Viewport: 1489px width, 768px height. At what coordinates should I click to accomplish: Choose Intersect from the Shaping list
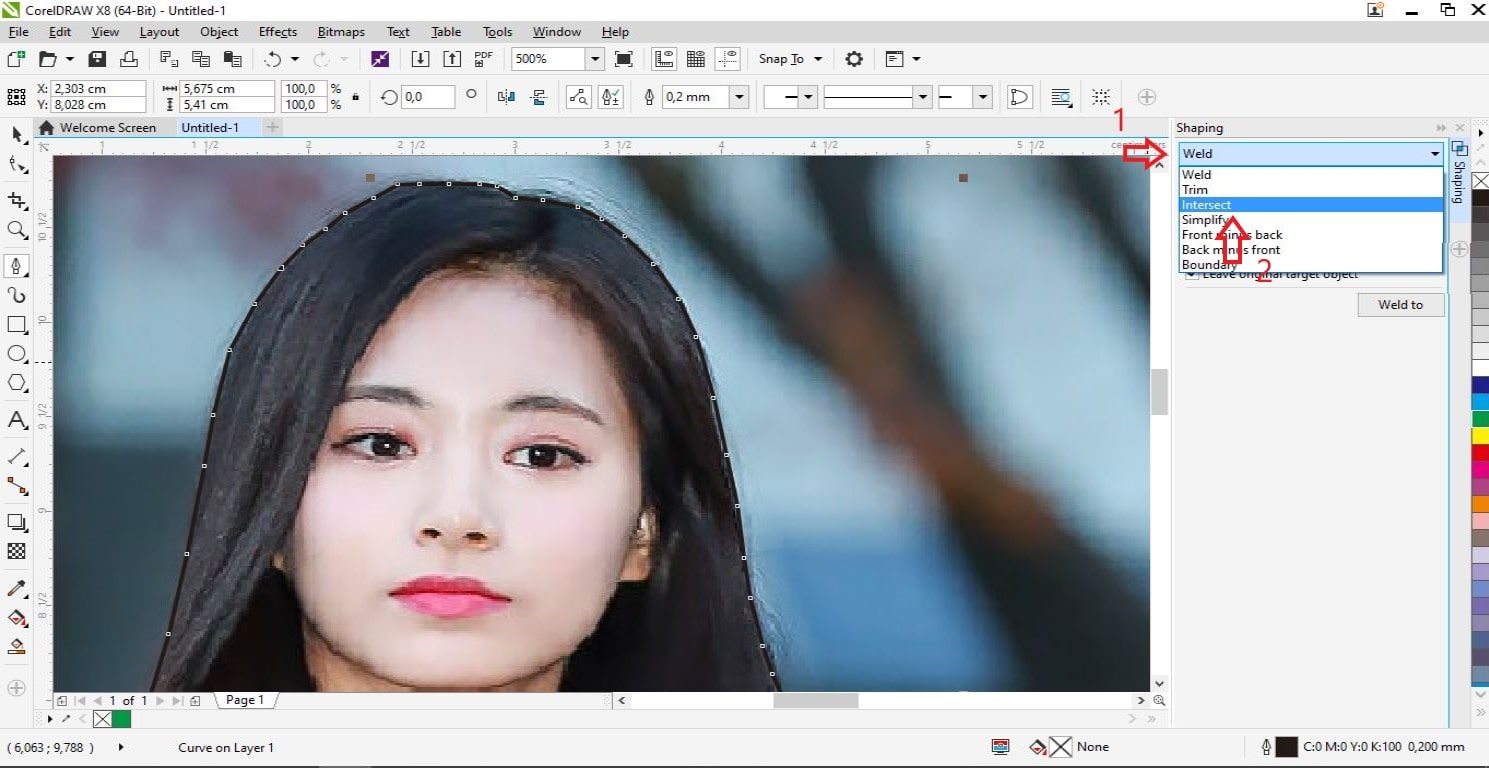tap(1207, 205)
